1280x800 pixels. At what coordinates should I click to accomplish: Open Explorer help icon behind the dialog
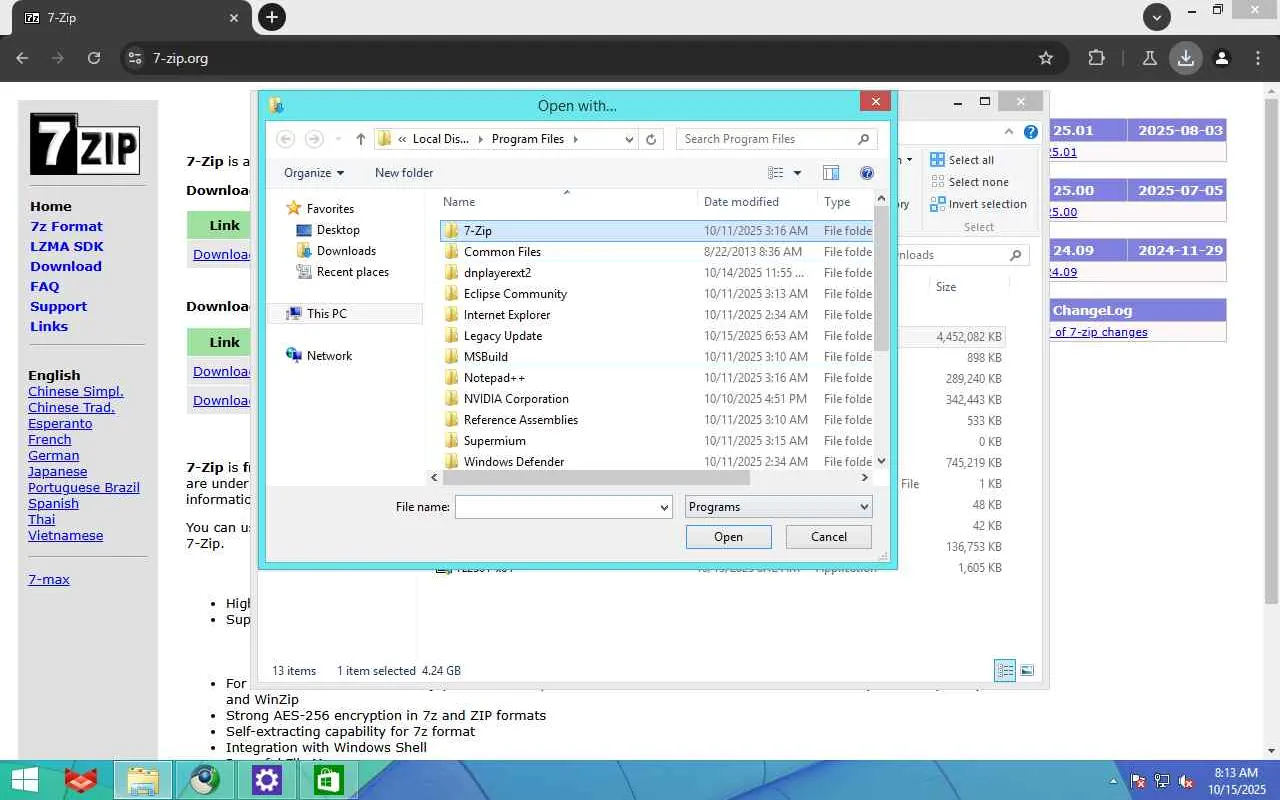tap(1031, 132)
